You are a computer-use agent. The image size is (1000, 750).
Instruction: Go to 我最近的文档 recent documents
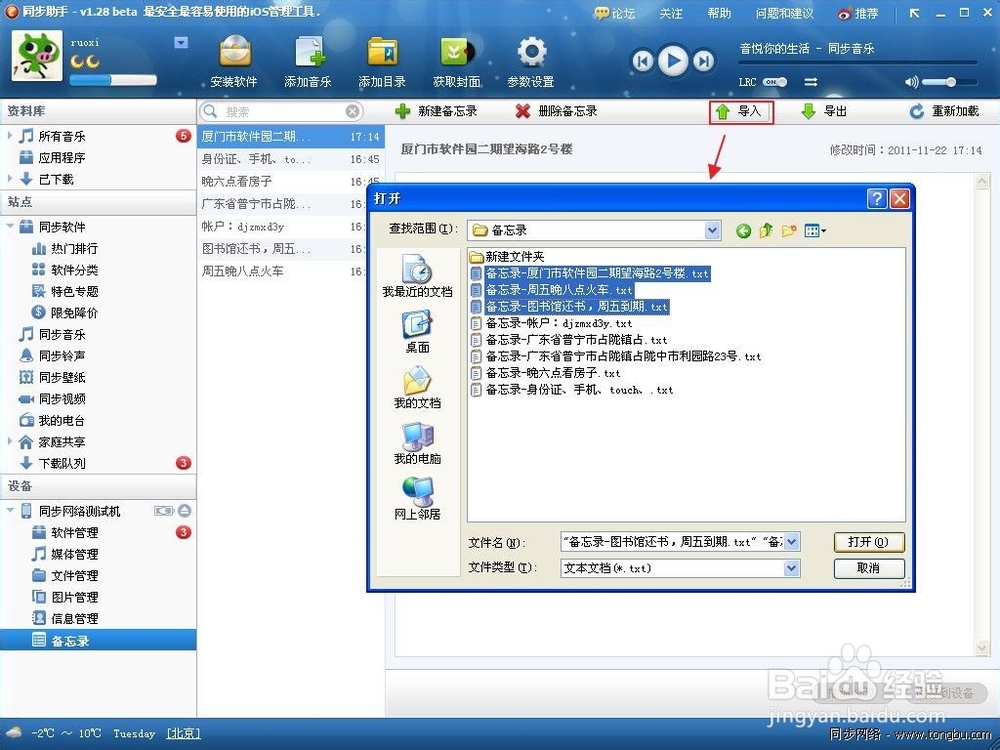click(417, 276)
